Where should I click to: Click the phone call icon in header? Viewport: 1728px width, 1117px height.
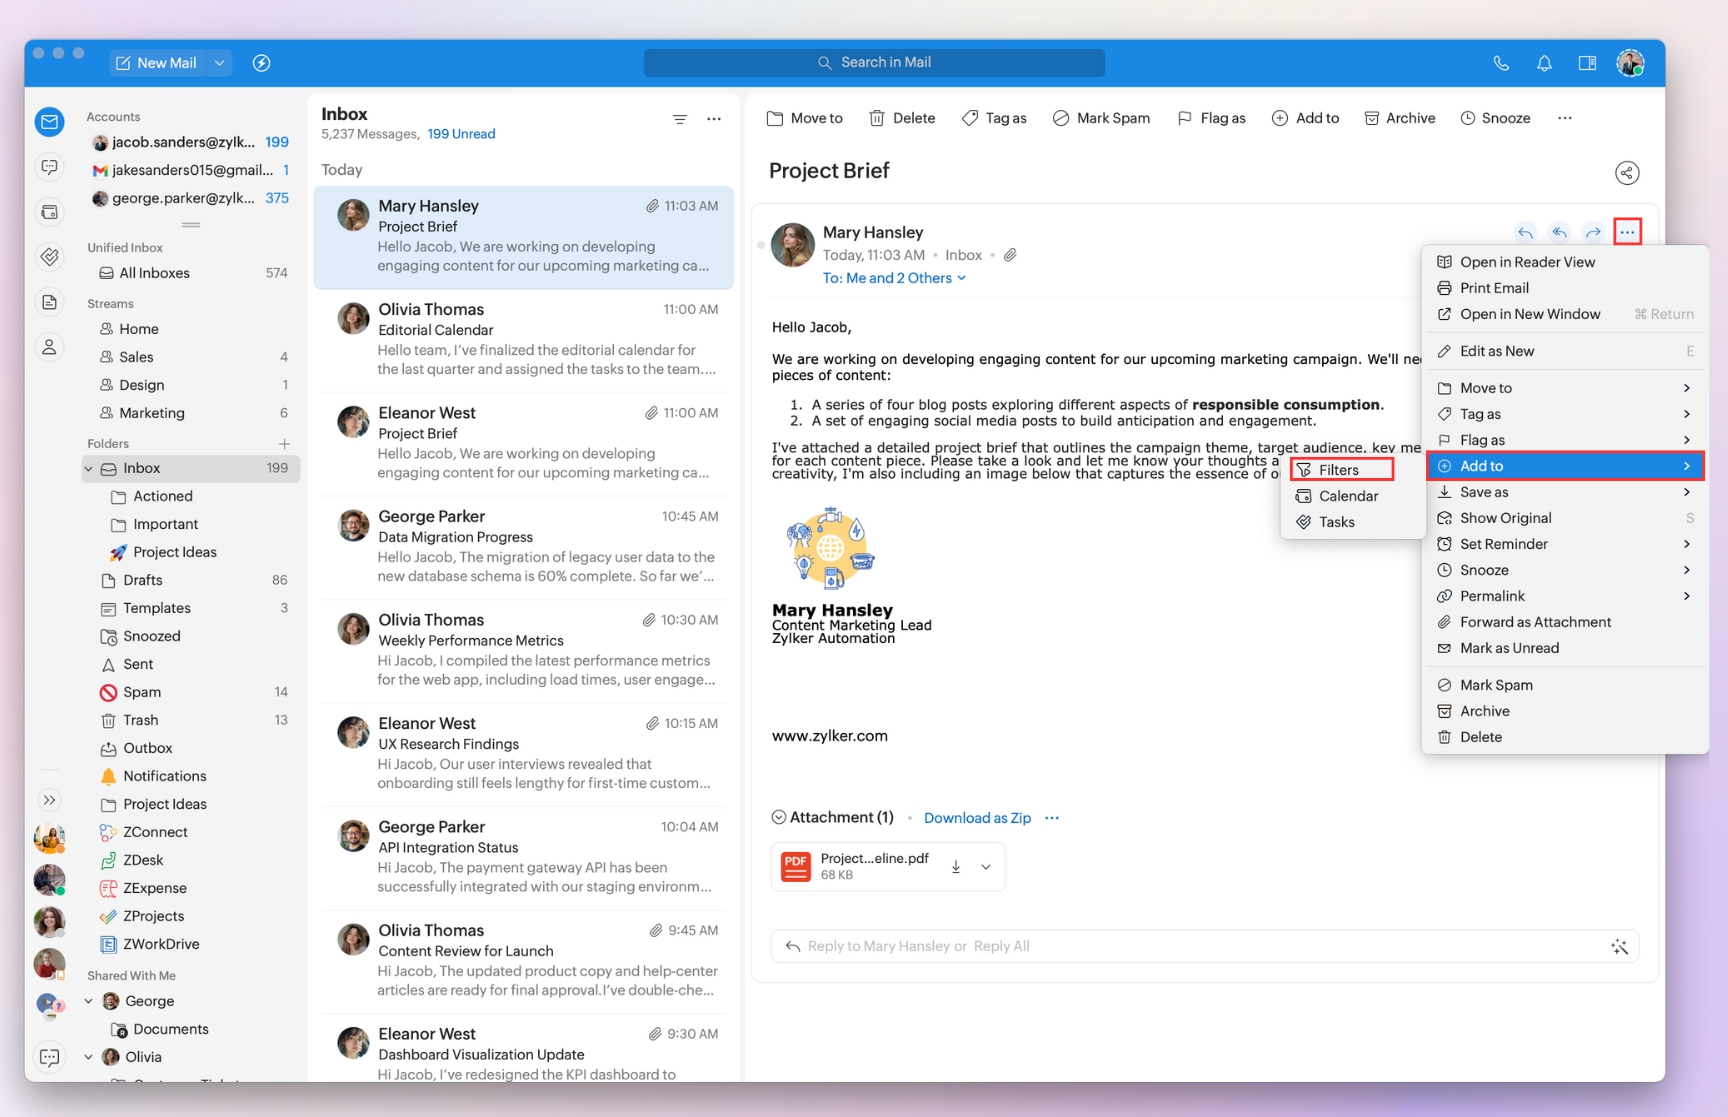point(1501,63)
